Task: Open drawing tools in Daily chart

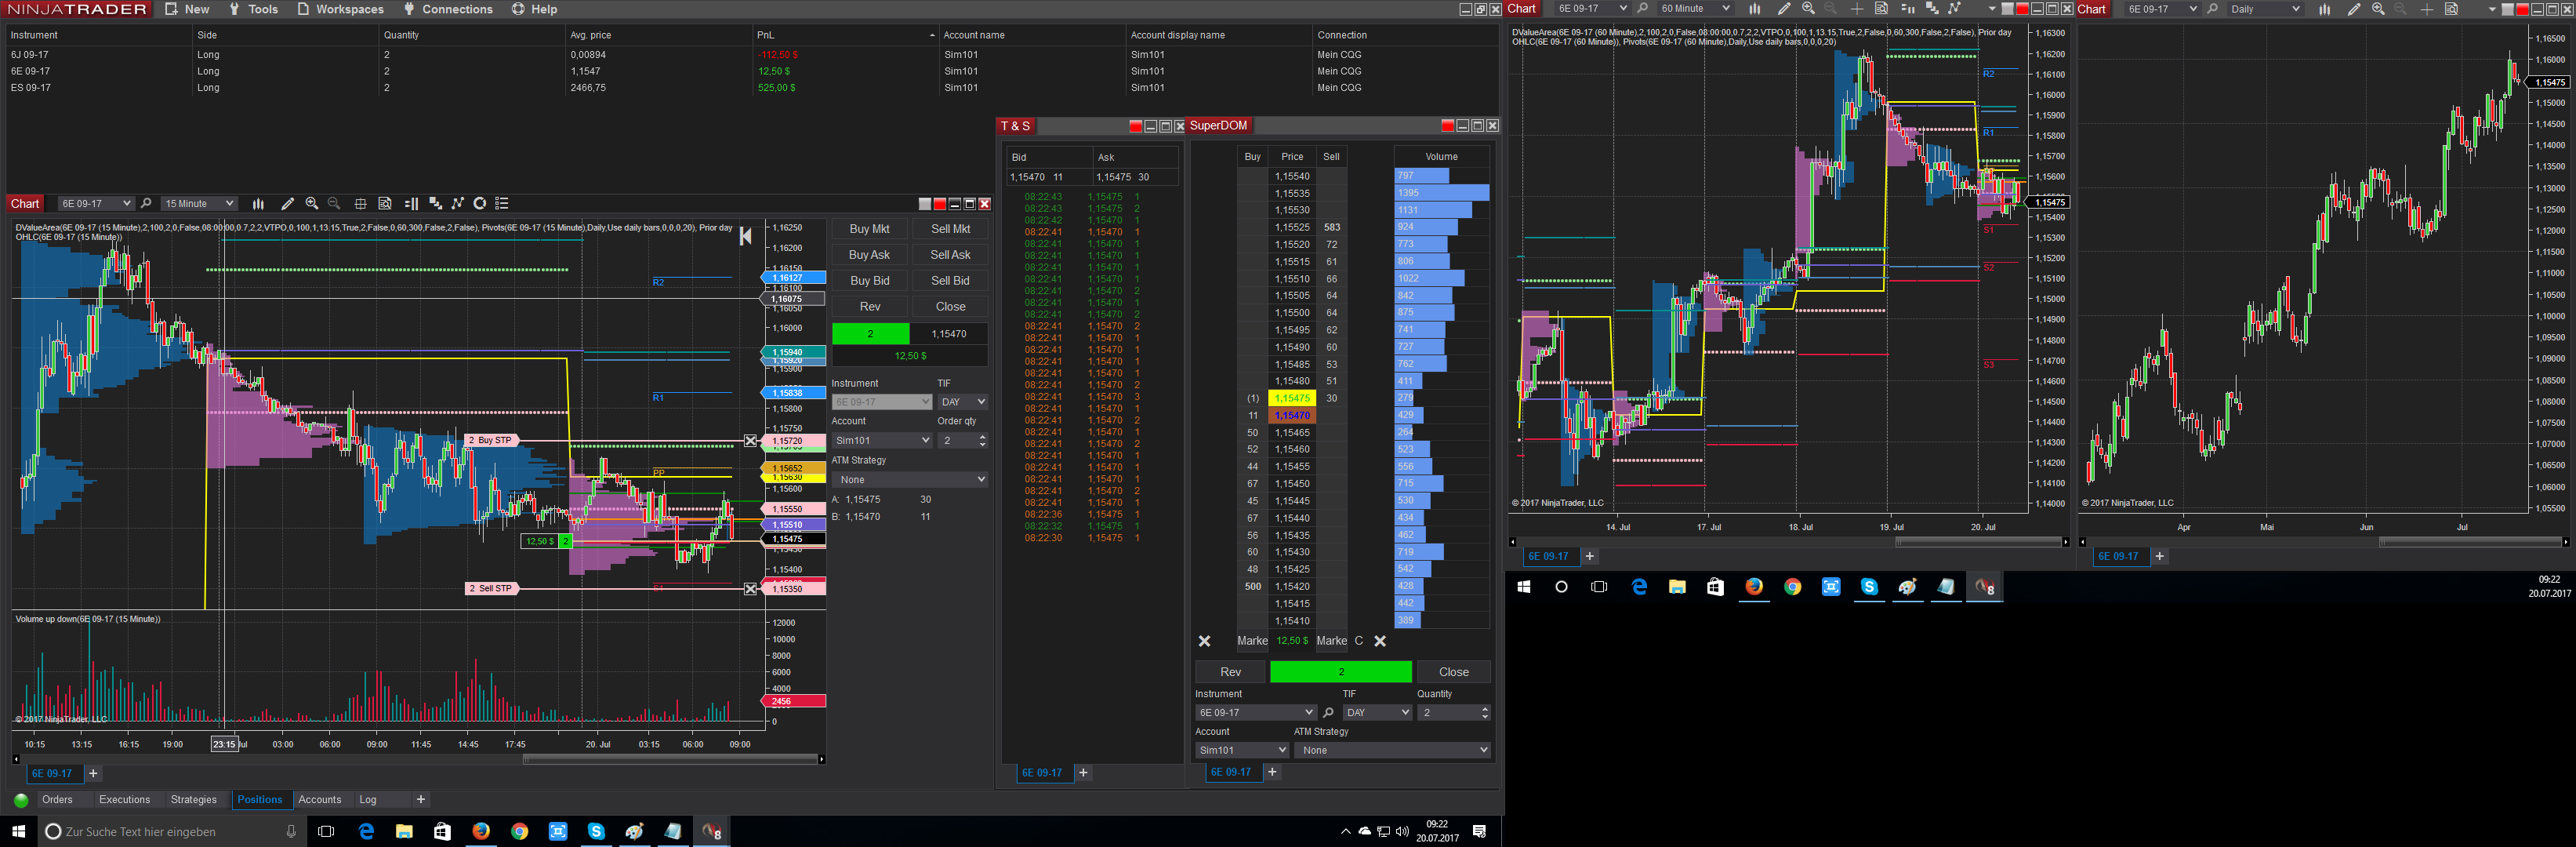Action: coord(2354,9)
